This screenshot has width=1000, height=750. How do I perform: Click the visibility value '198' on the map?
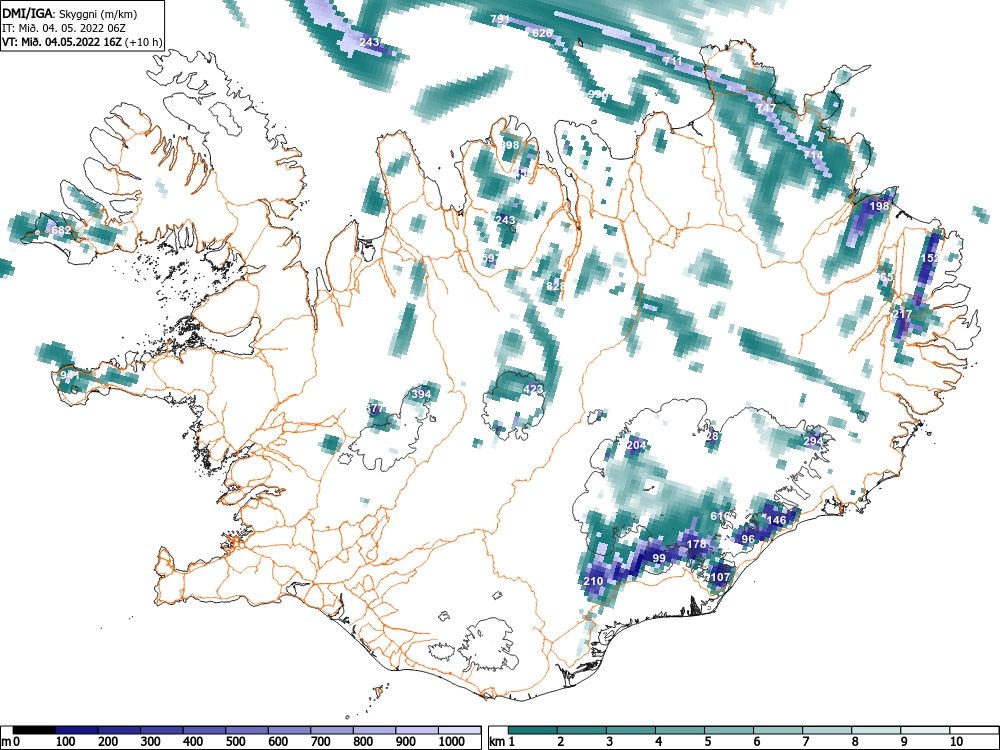(x=879, y=206)
